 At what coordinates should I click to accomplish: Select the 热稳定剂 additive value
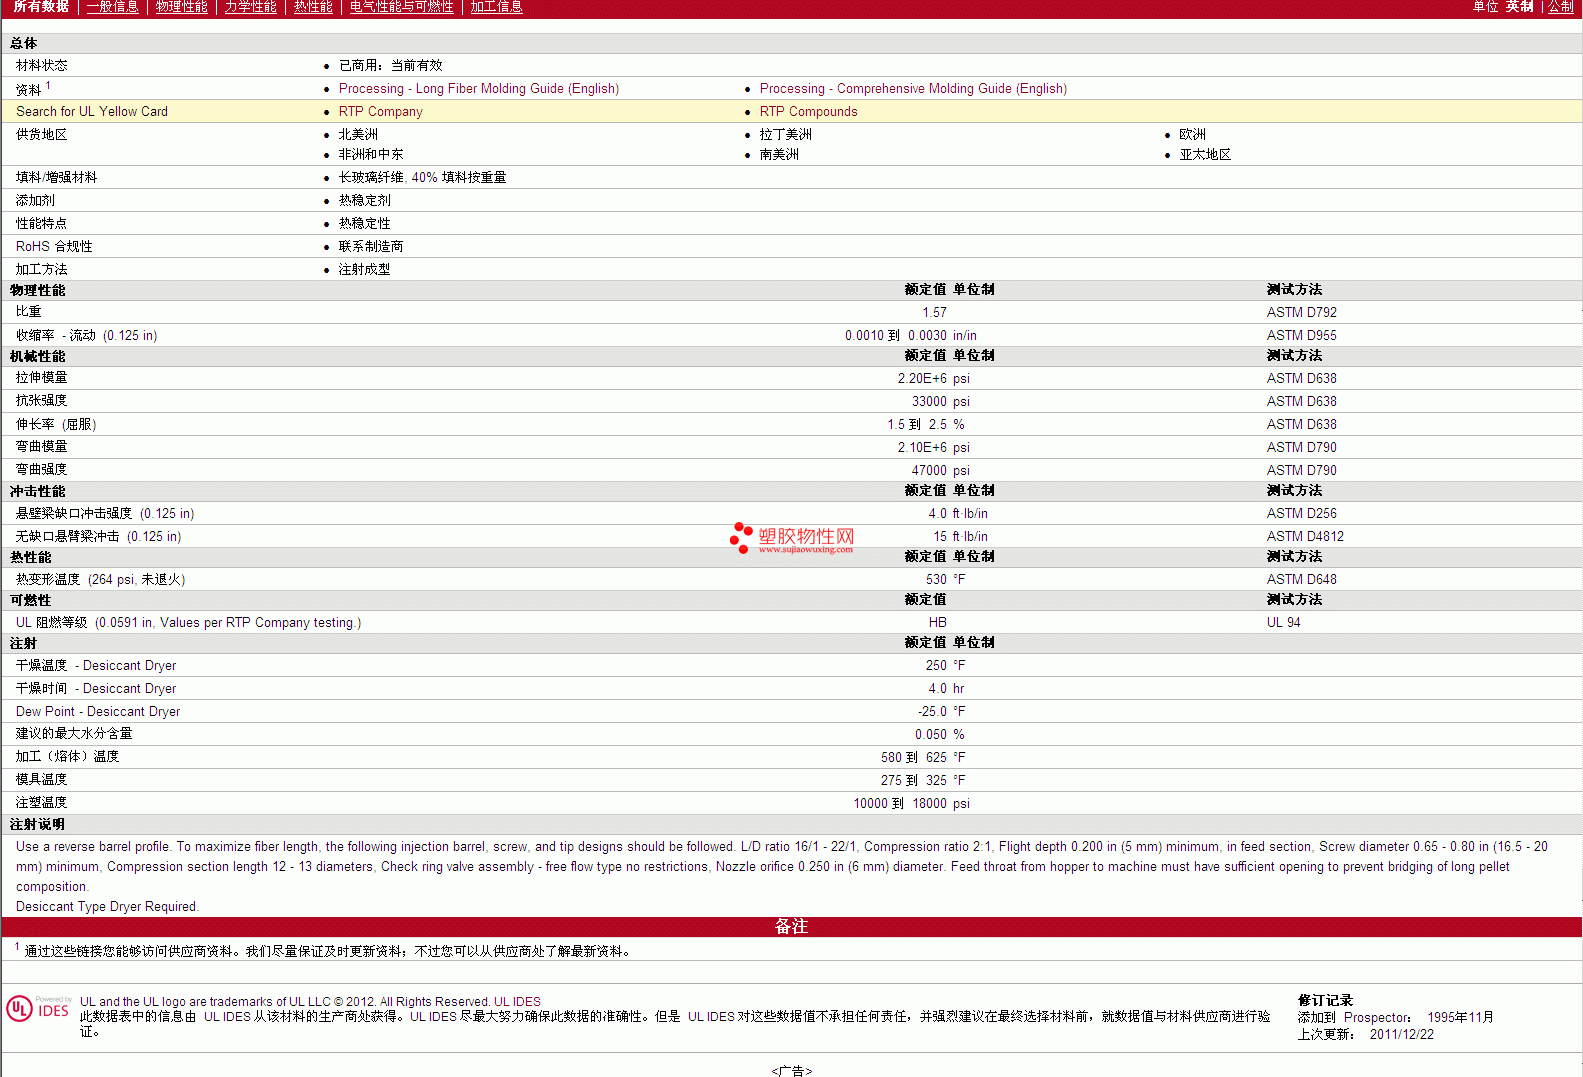(365, 201)
